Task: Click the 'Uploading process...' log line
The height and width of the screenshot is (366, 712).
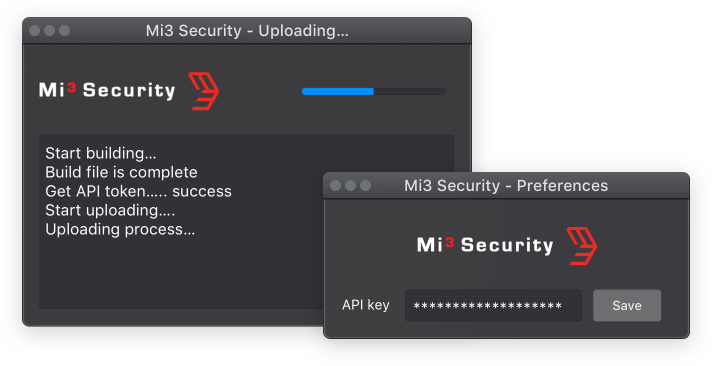Action: pyautogui.click(x=120, y=229)
